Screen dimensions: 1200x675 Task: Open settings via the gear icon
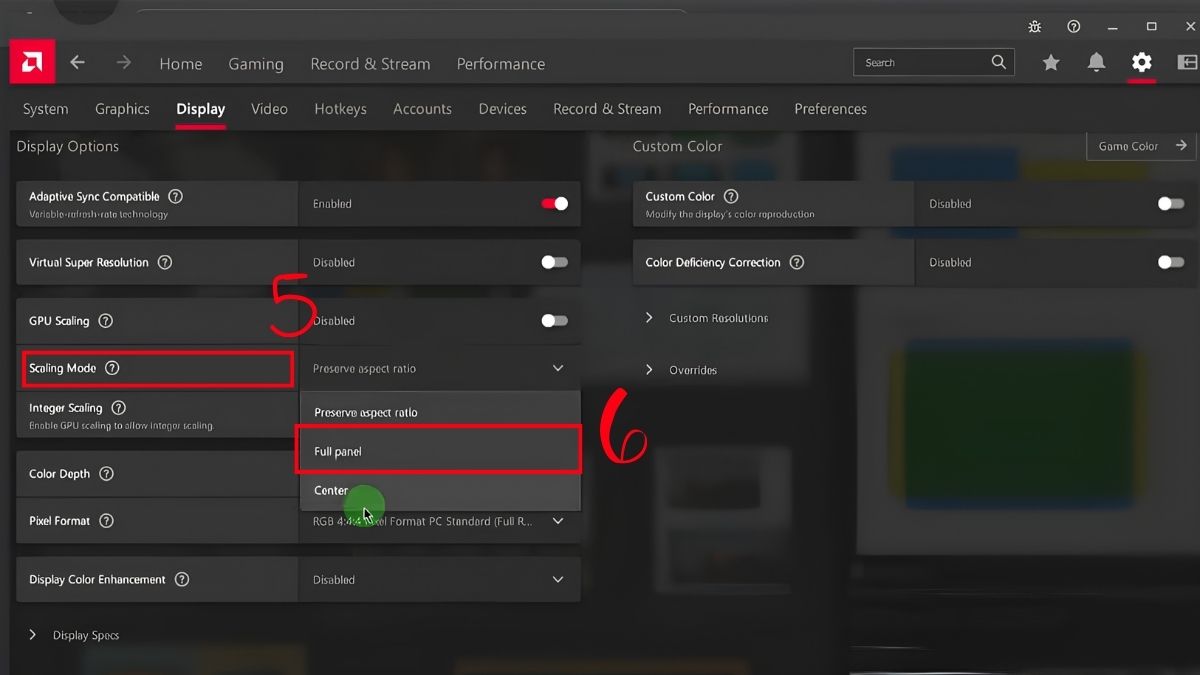[1141, 61]
